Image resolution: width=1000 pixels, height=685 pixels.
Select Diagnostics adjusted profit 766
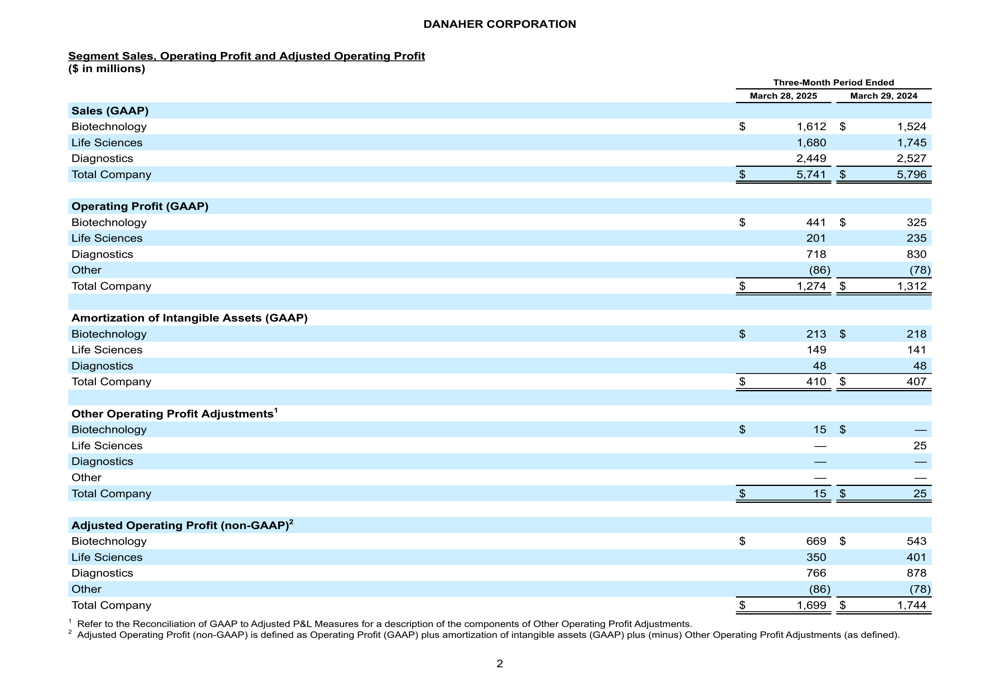click(816, 573)
